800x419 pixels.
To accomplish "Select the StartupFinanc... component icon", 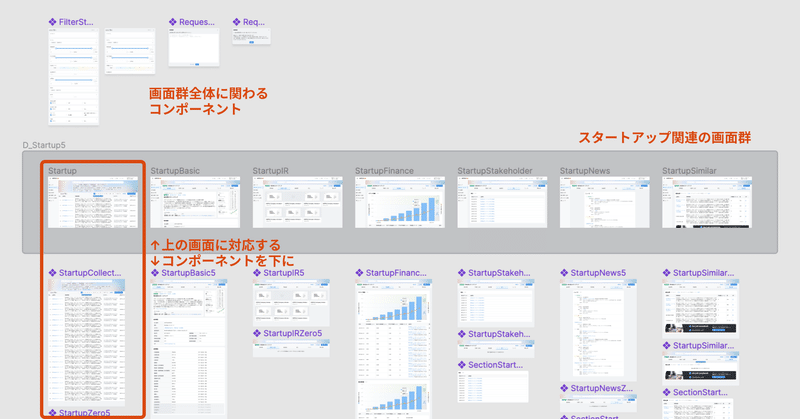I will 359,273.
